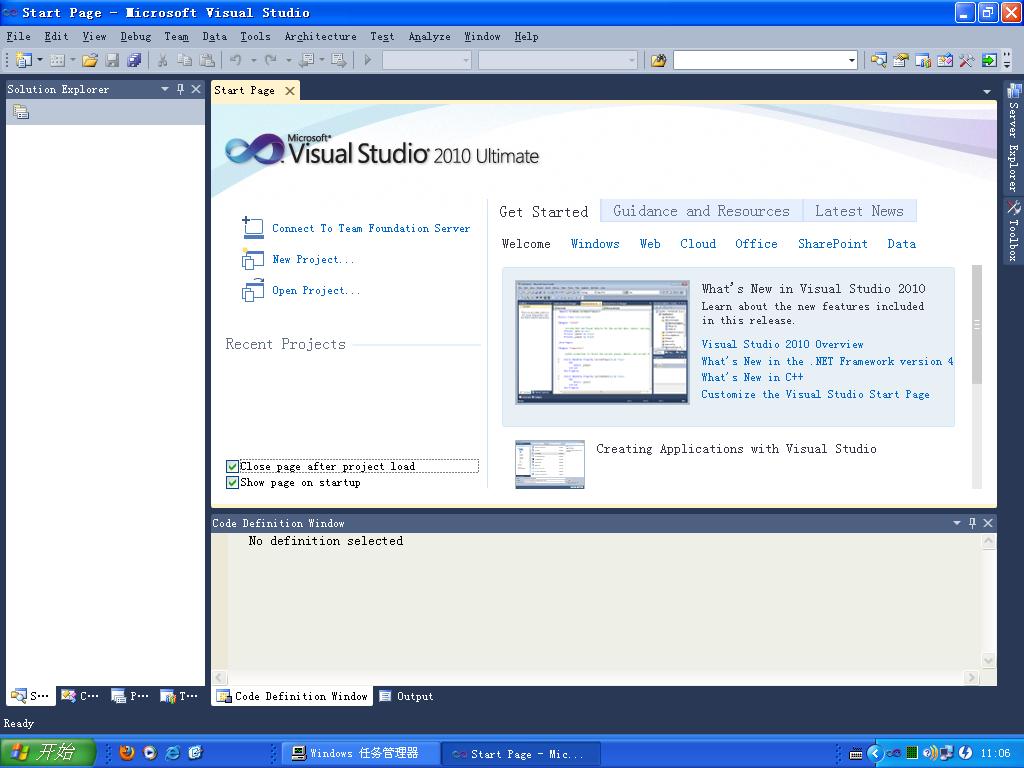Open Solution Explorer from the toolbar icon
The width and height of the screenshot is (1024, 768).
879,60
